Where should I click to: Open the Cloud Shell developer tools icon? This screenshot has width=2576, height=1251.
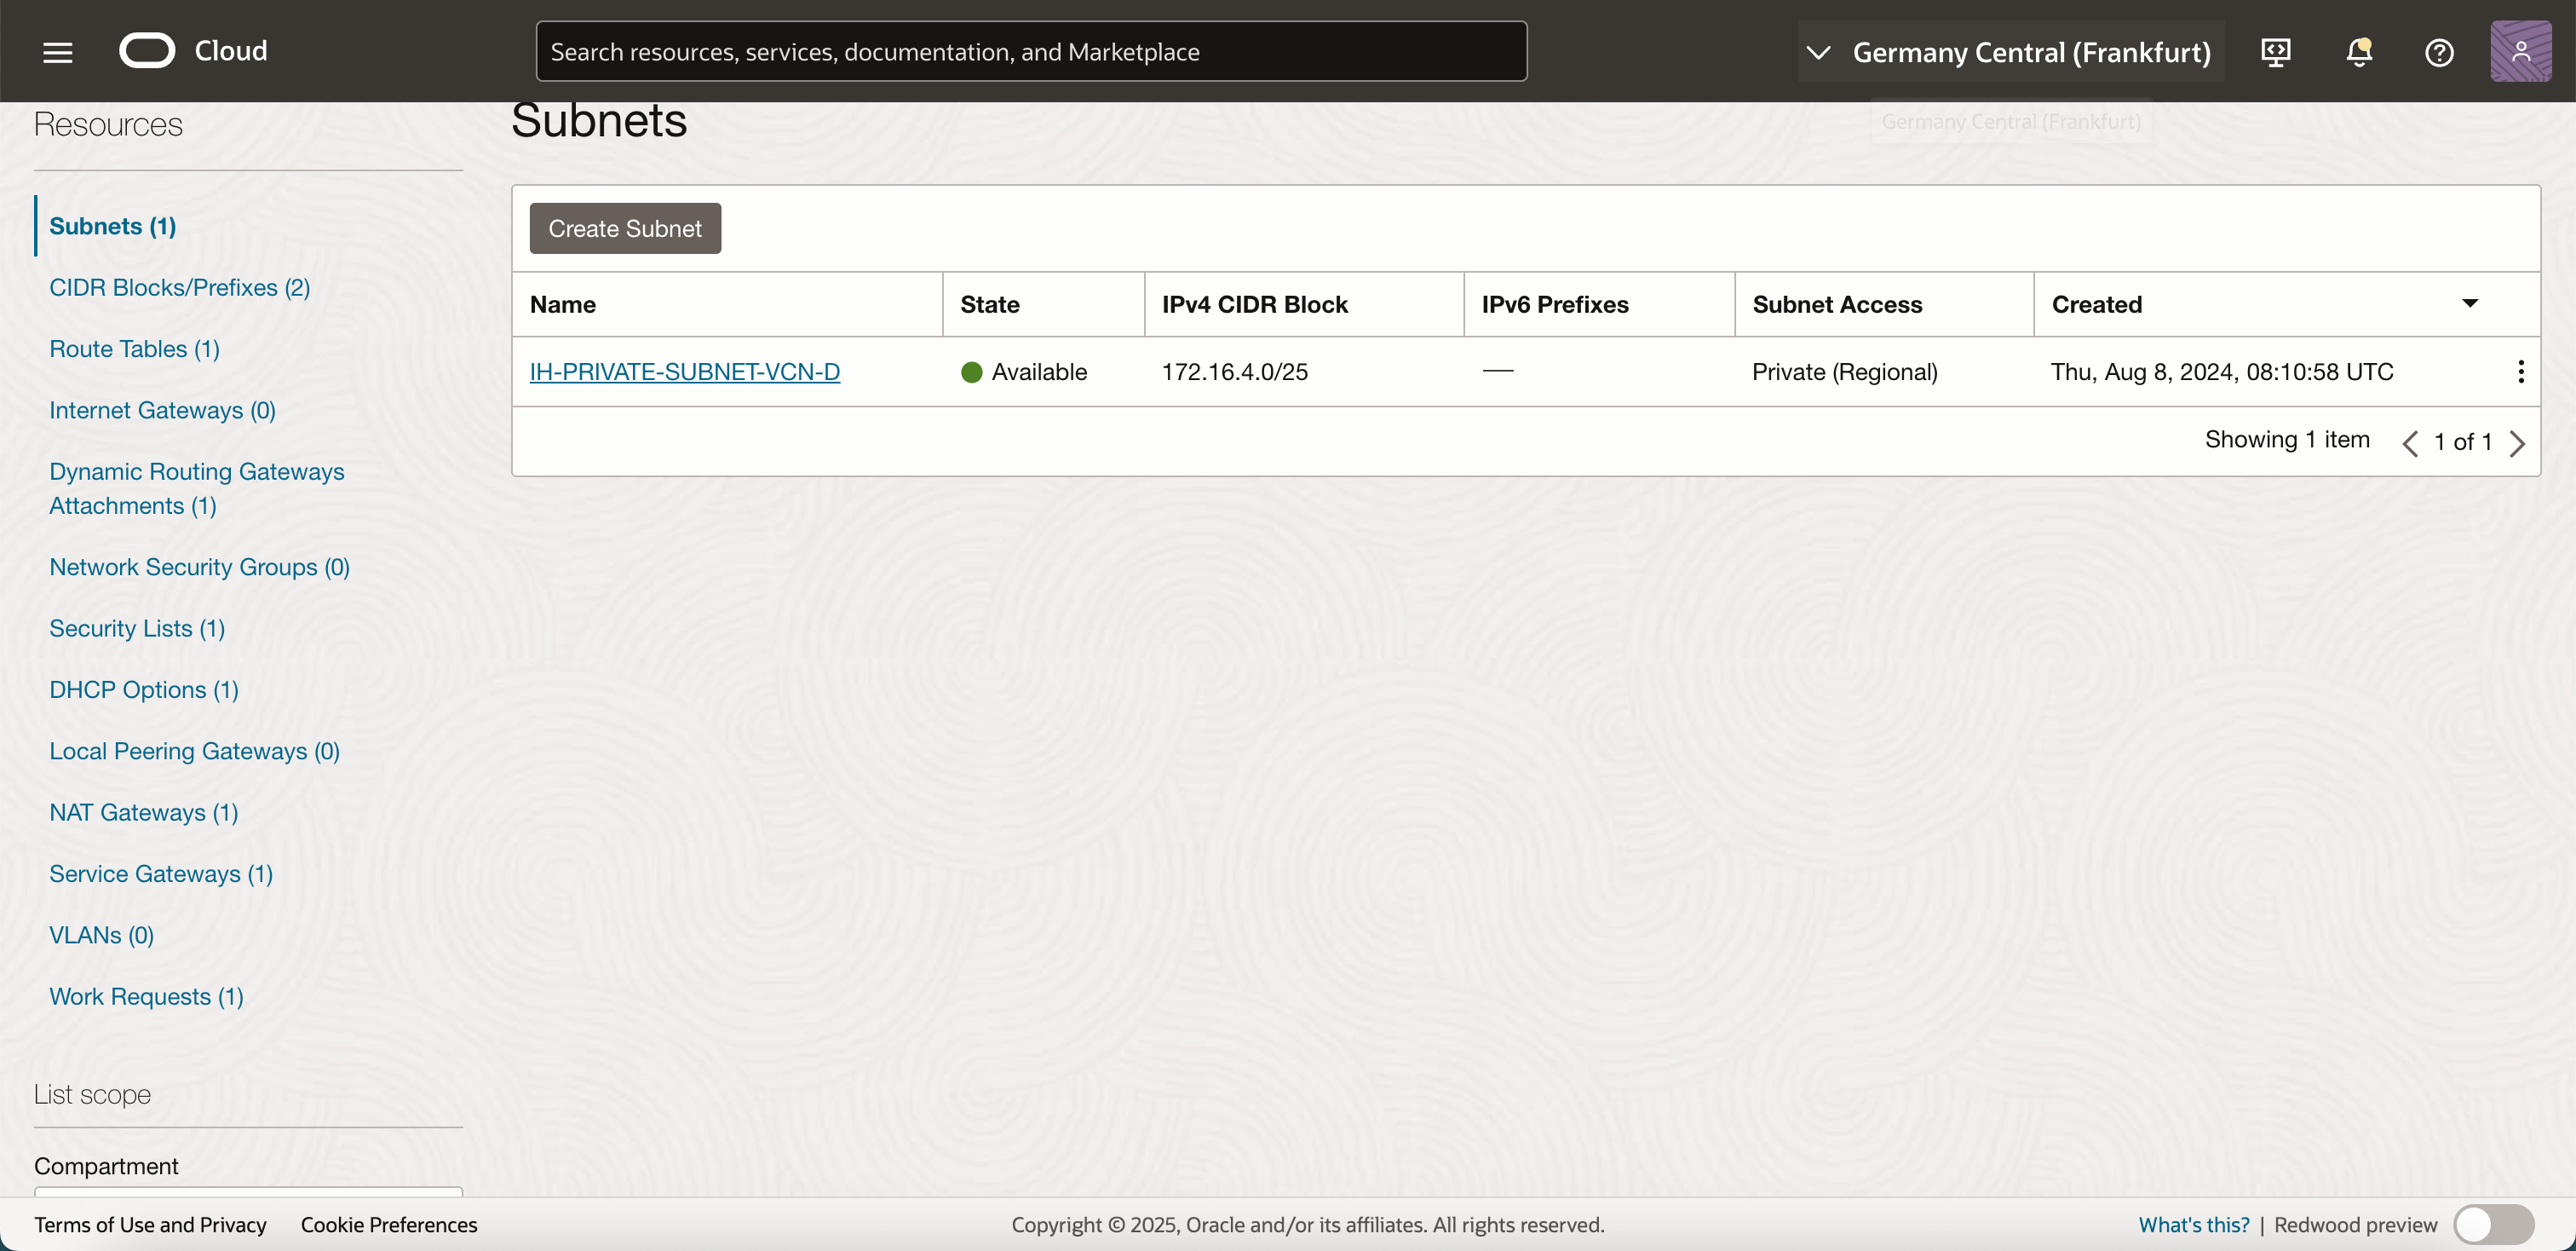[x=2276, y=52]
